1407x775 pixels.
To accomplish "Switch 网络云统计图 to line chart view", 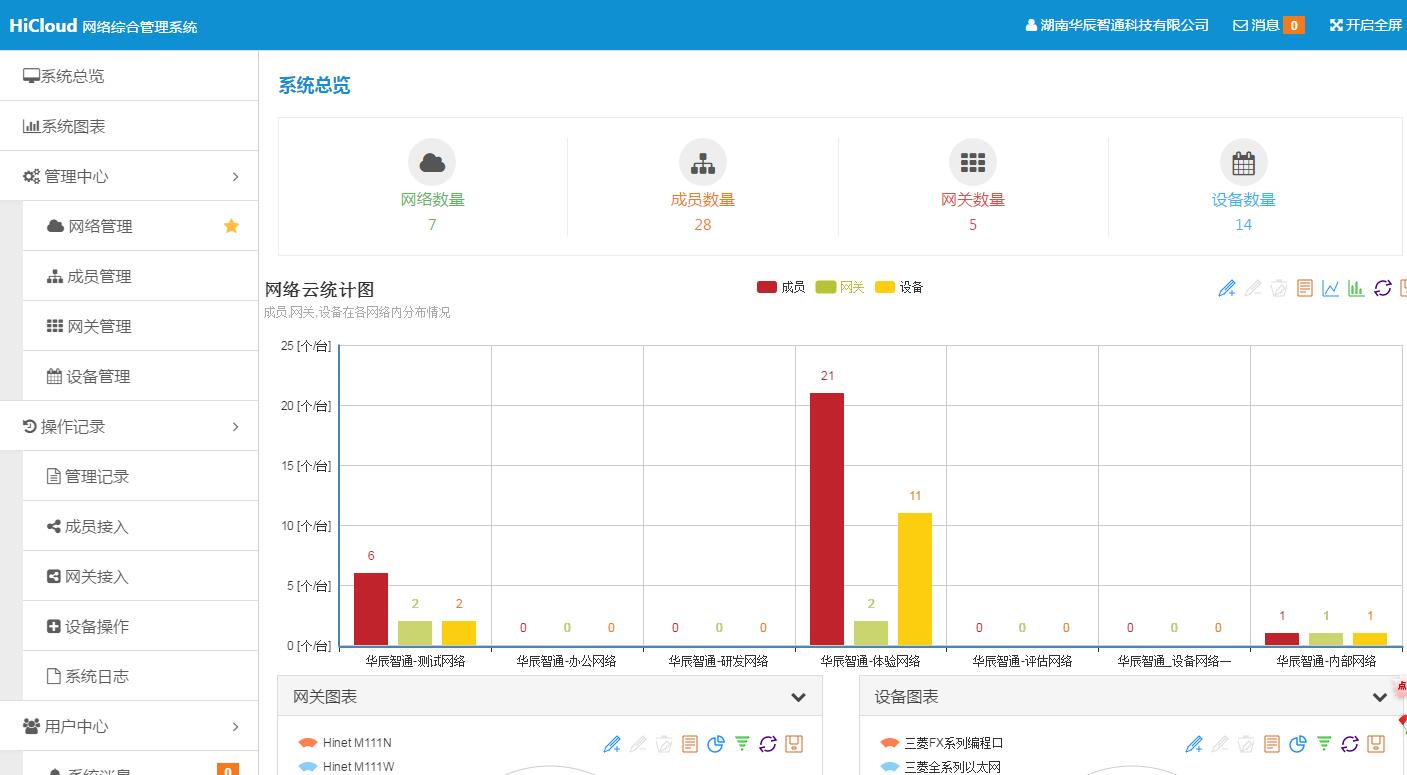I will [x=1330, y=288].
